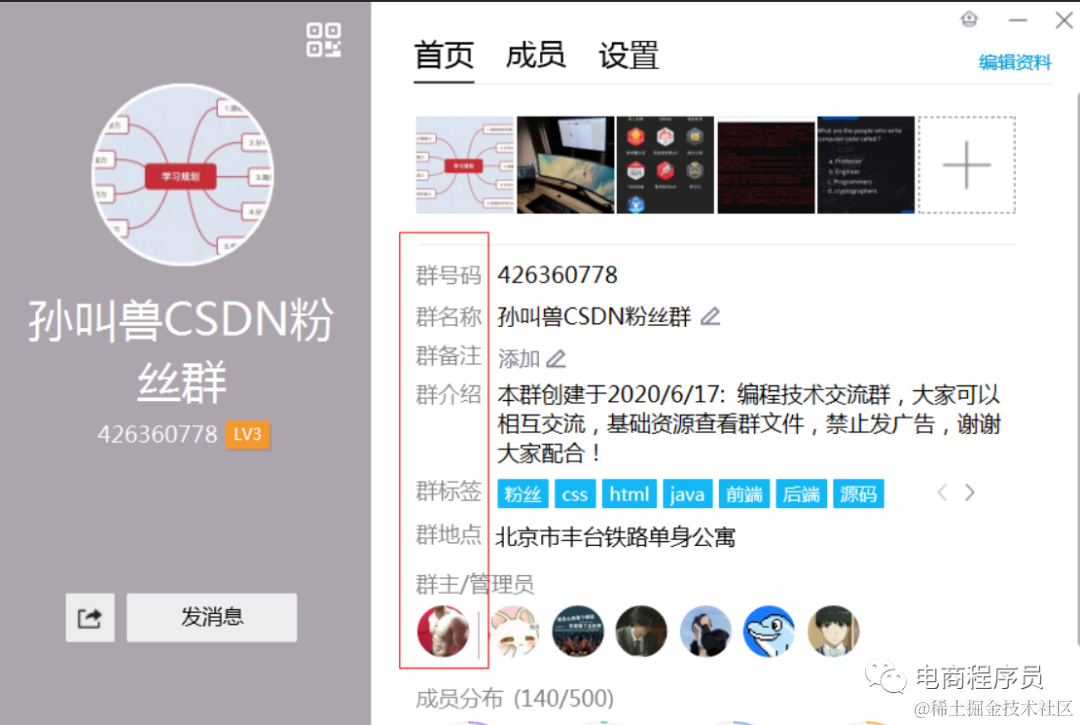Viewport: 1080px width, 725px height.
Task: Switch to the 设置 tab
Action: (628, 55)
